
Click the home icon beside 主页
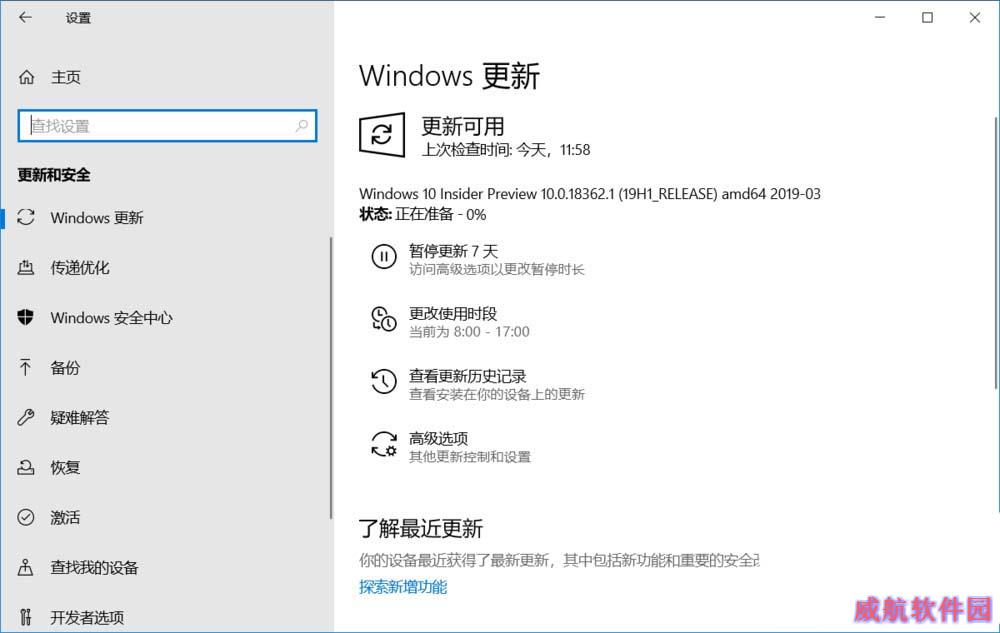(26, 77)
